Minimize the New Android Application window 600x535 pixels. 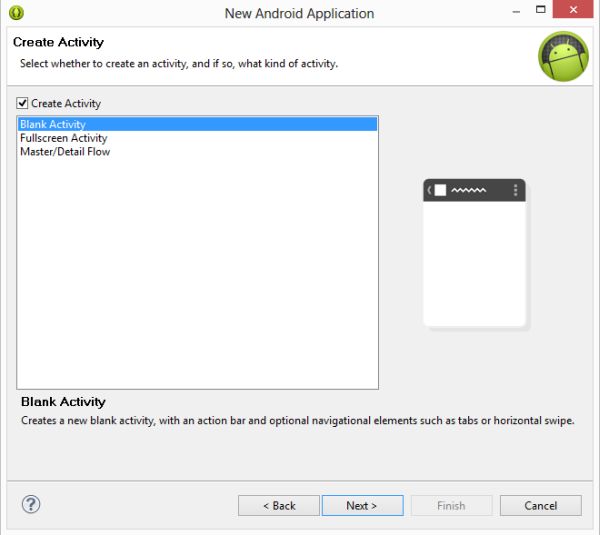click(x=516, y=11)
